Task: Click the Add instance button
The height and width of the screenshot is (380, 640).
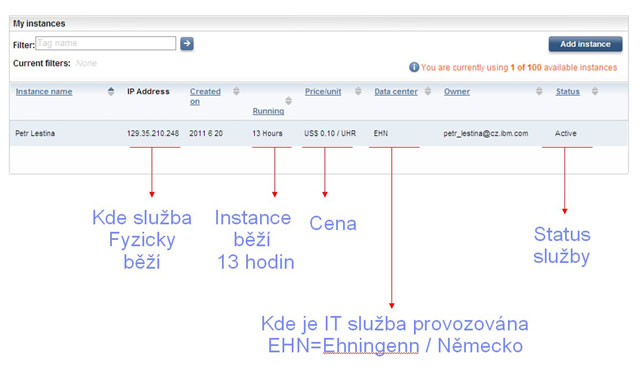Action: point(585,44)
